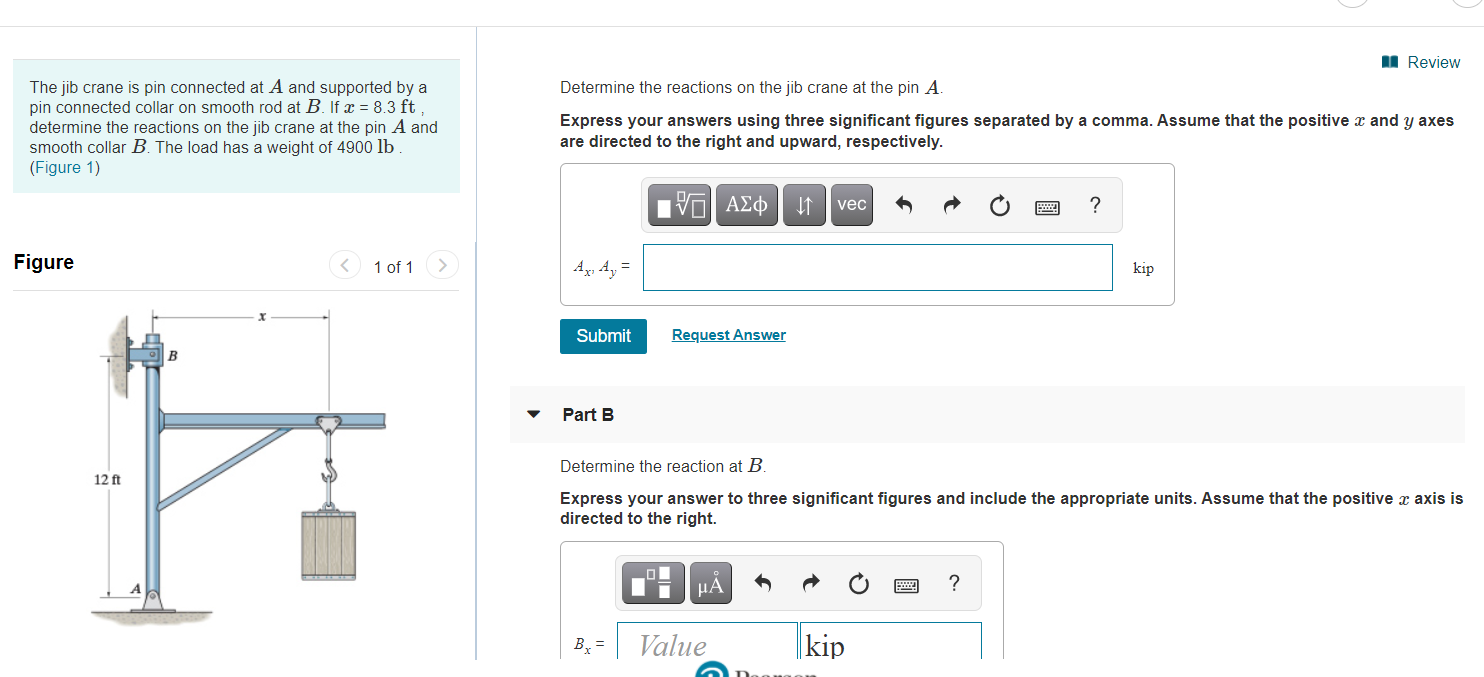Select the vec vector notation button
Image resolution: width=1484 pixels, height=677 pixels.
click(x=852, y=205)
